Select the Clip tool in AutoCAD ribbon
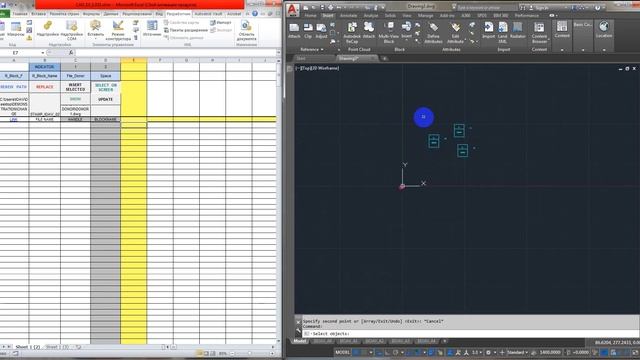The height and width of the screenshot is (360, 640). click(308, 31)
